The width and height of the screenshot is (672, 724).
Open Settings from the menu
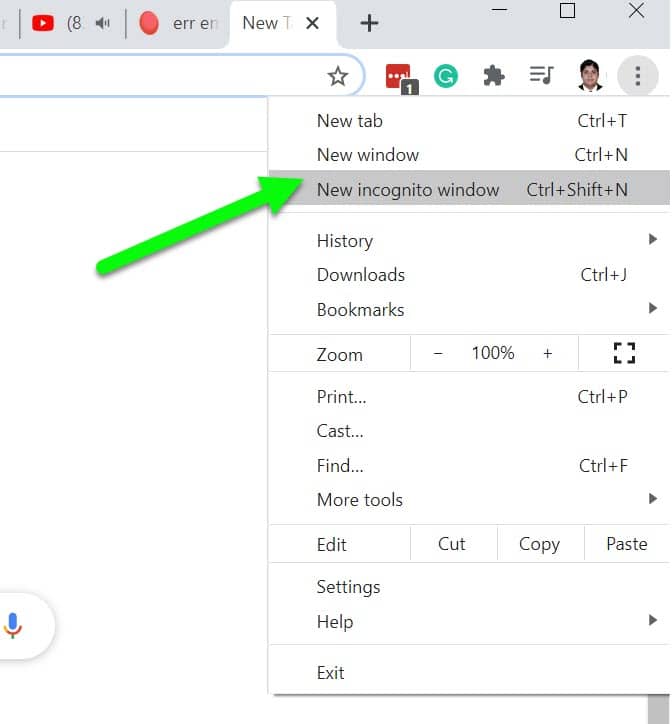469,587
